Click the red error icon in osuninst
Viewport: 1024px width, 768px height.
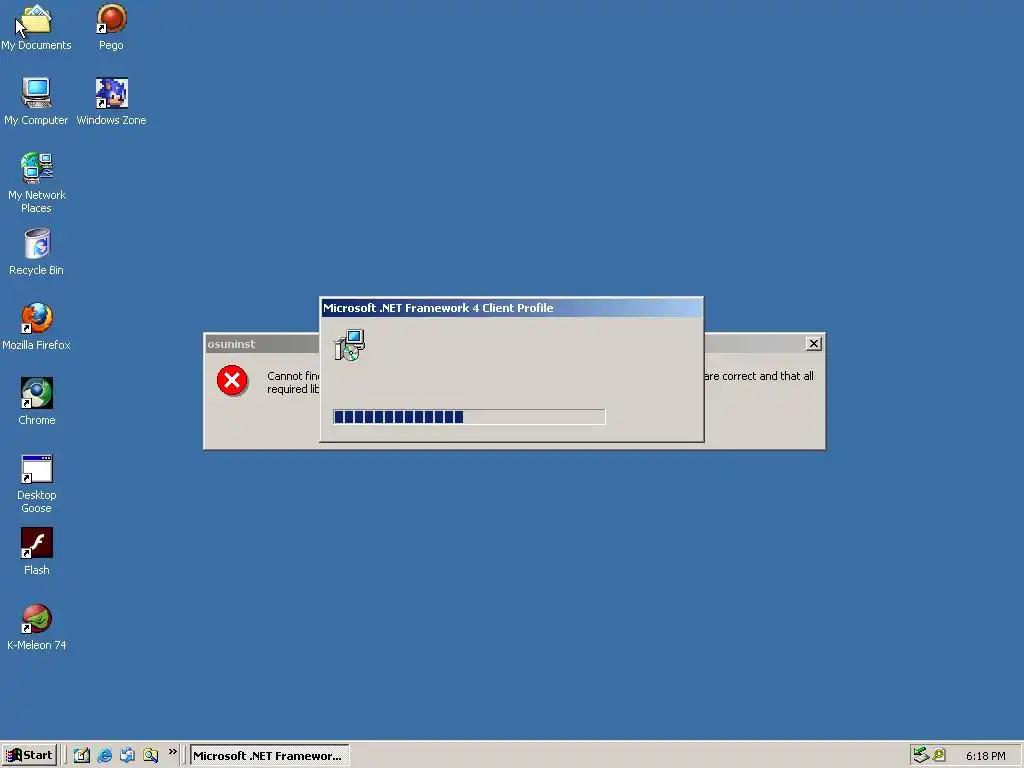[232, 381]
